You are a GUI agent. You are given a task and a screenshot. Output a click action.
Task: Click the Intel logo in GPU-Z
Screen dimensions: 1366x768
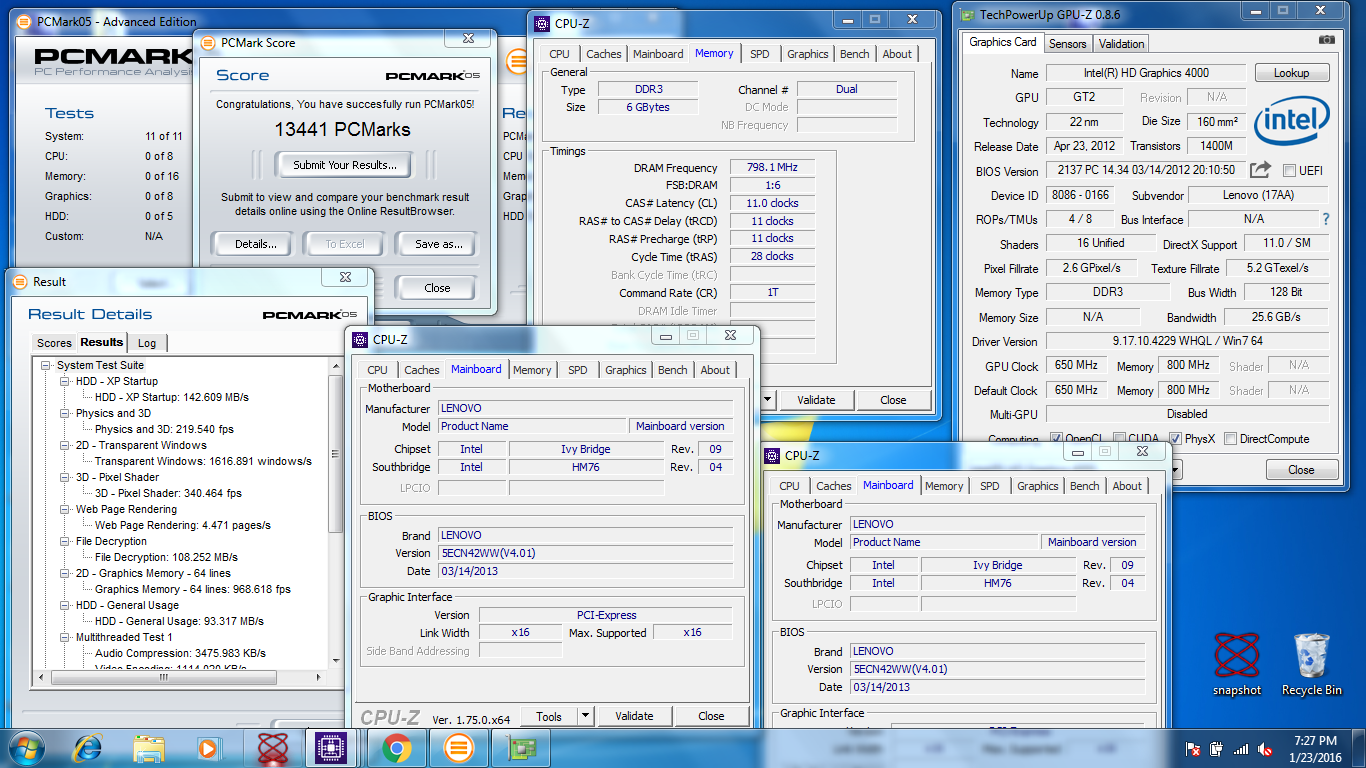click(x=1291, y=122)
